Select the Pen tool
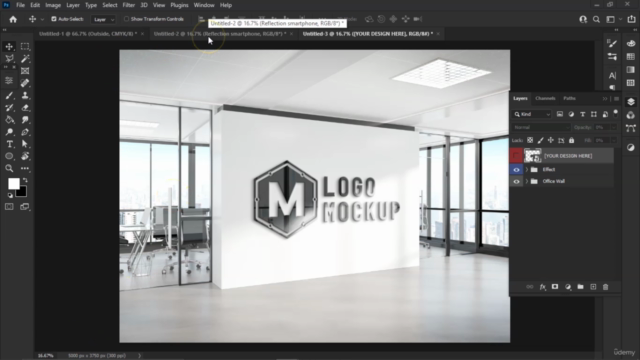Screen dimensions: 640x360 [25, 132]
